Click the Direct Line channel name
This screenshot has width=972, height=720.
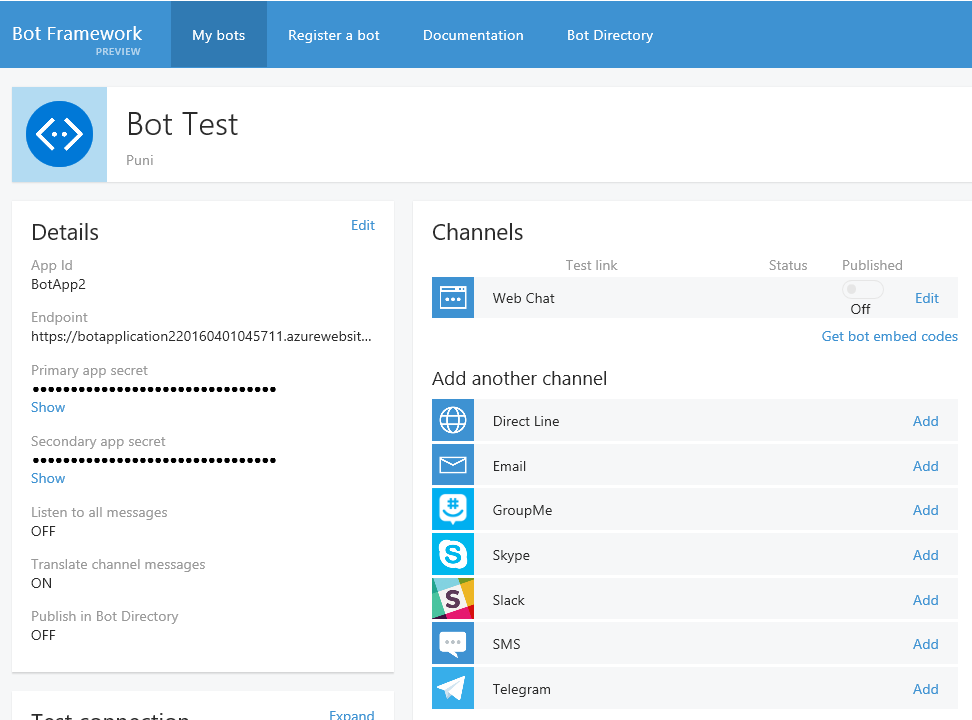526,421
